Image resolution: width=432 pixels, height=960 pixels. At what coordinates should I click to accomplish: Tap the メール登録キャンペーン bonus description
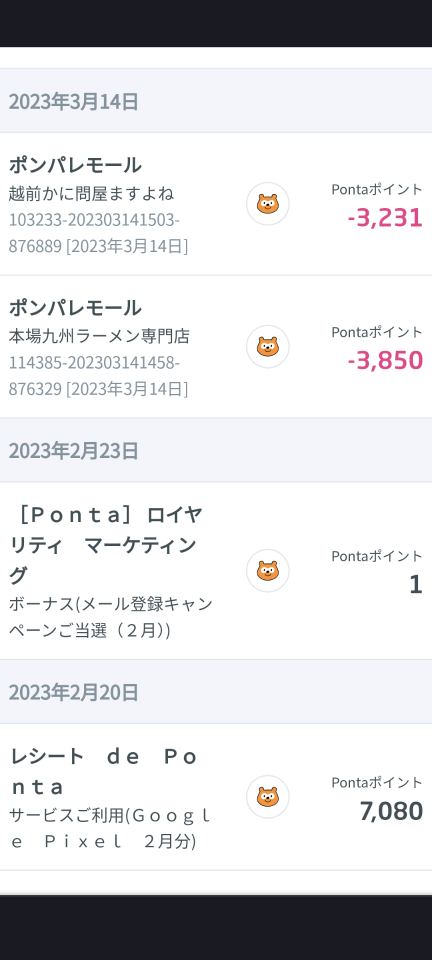click(111, 617)
